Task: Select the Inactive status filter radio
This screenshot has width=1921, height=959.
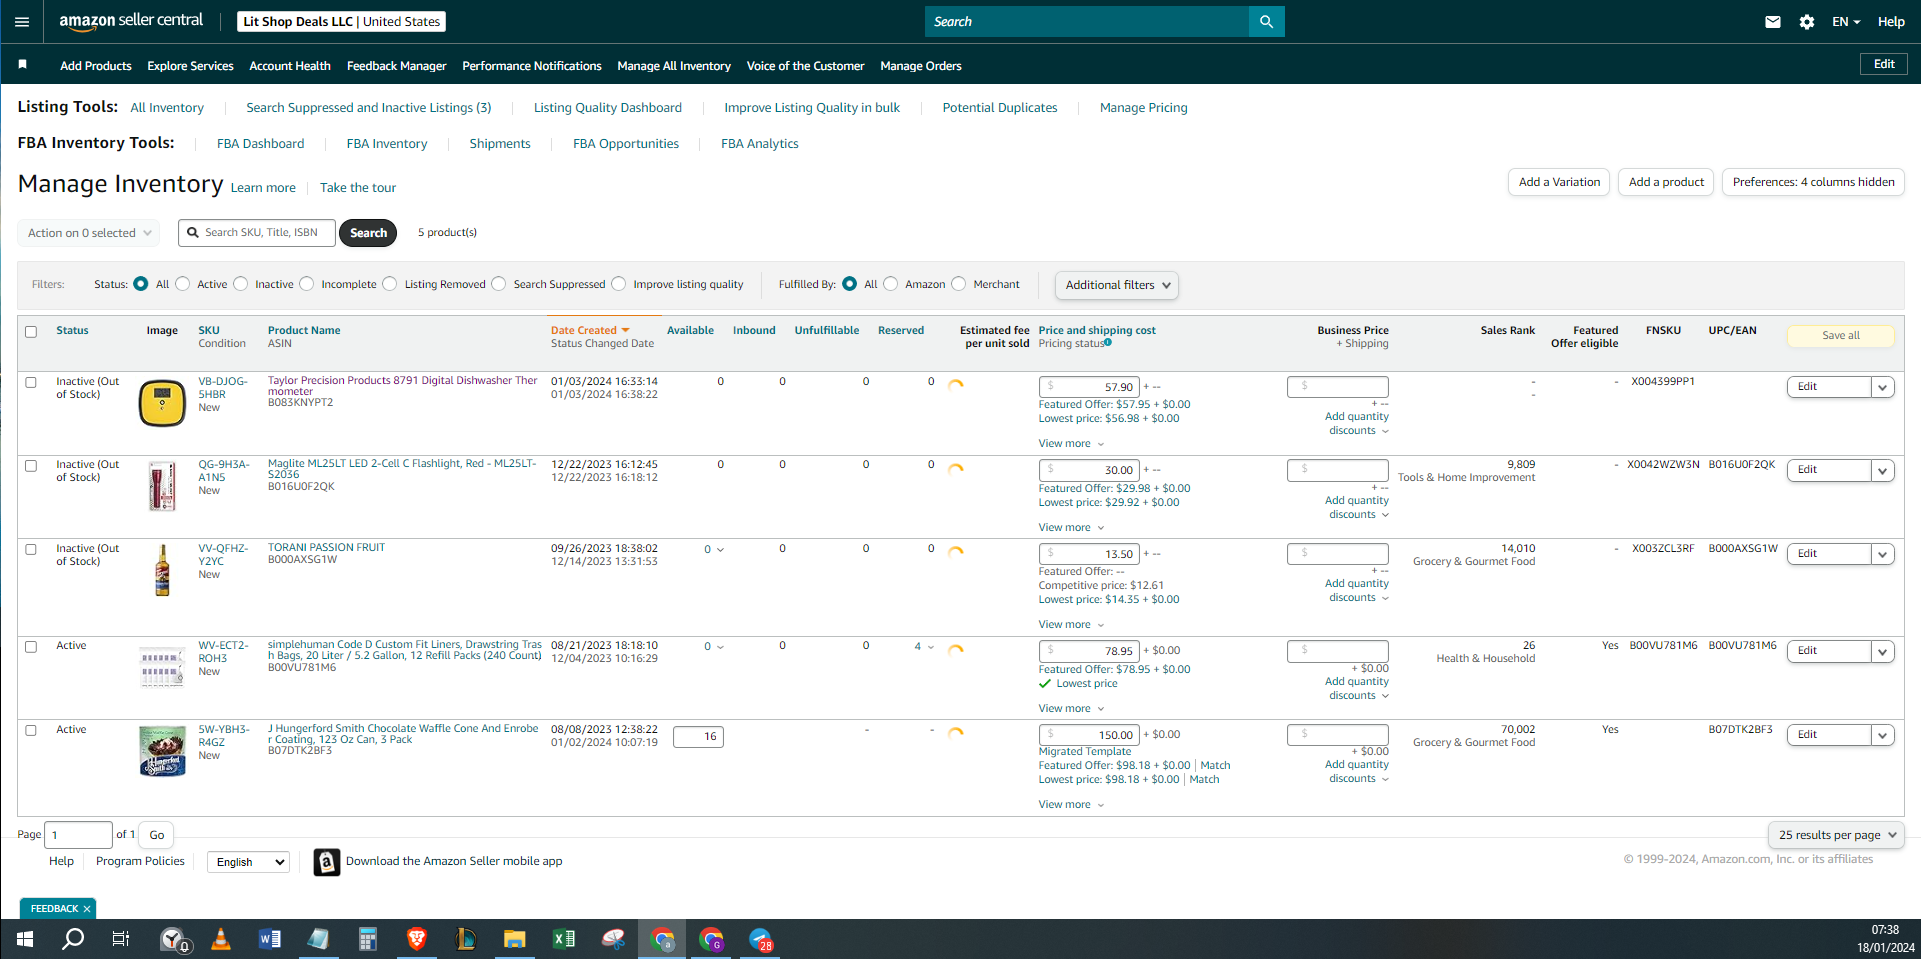Action: click(x=241, y=284)
